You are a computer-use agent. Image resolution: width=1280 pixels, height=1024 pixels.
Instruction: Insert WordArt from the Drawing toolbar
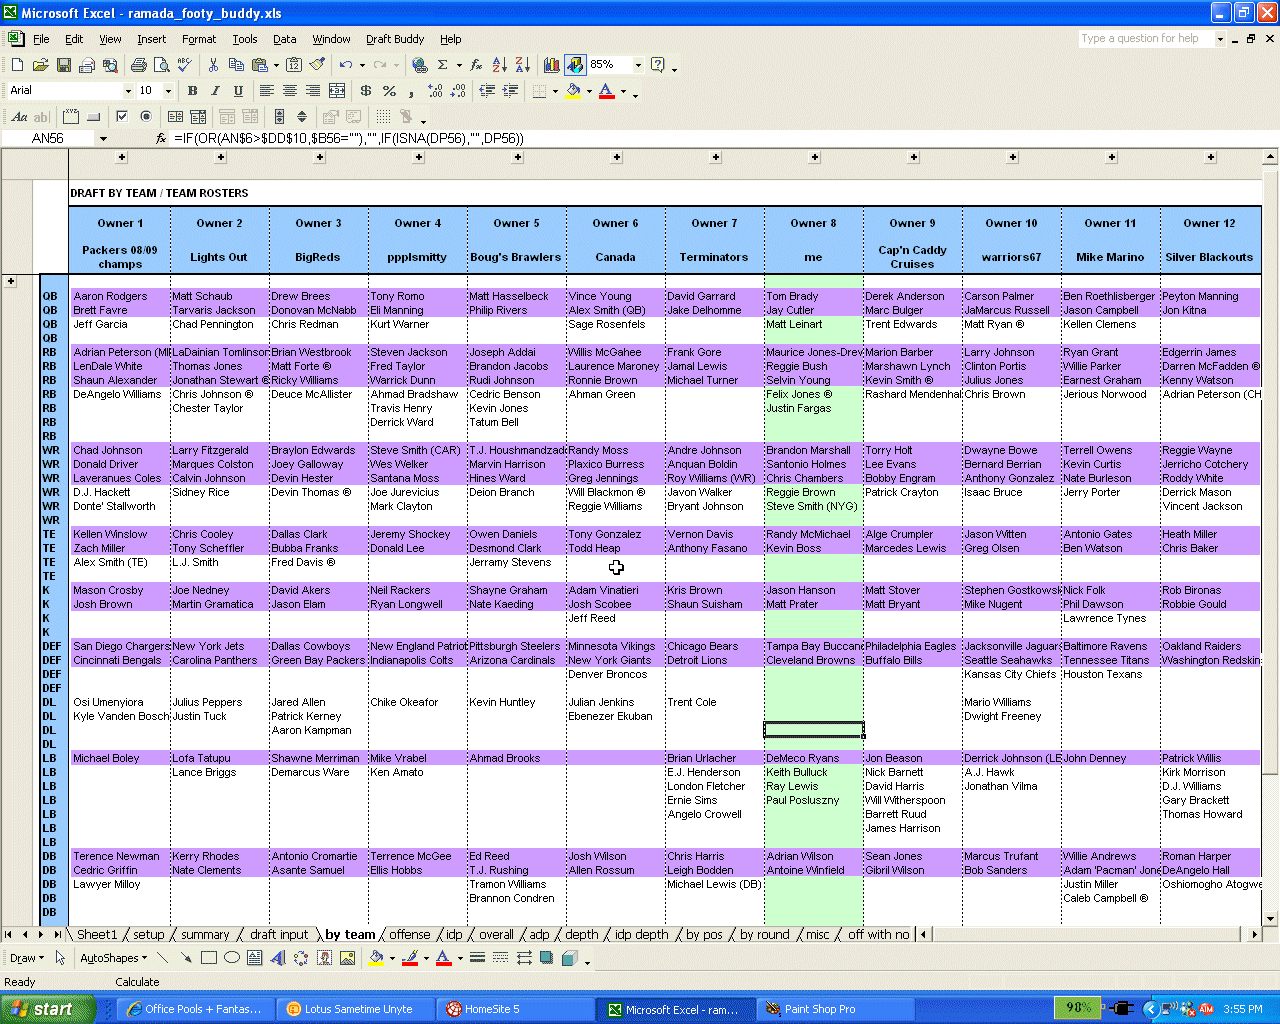pos(278,958)
